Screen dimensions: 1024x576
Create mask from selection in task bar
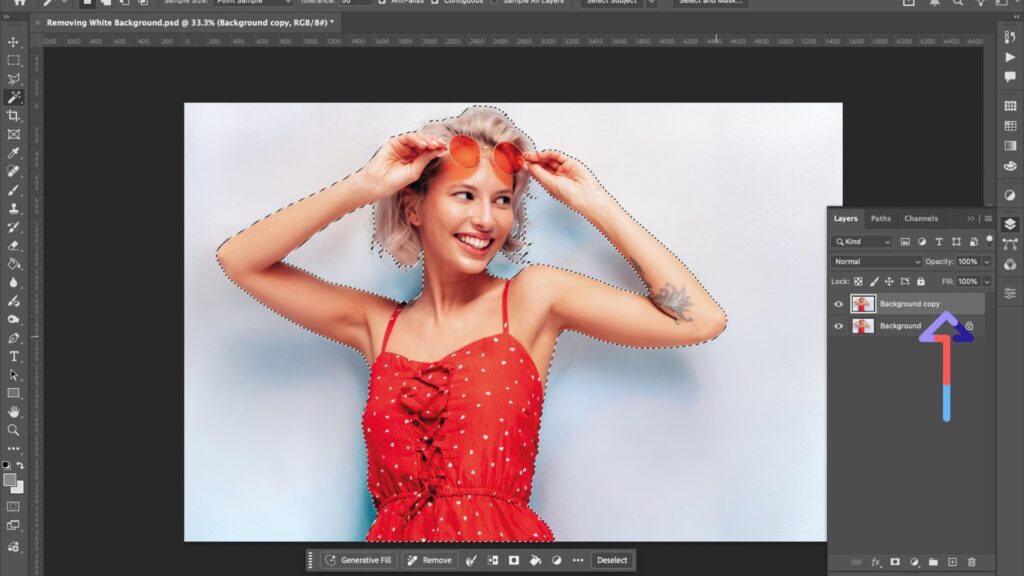(x=514, y=560)
